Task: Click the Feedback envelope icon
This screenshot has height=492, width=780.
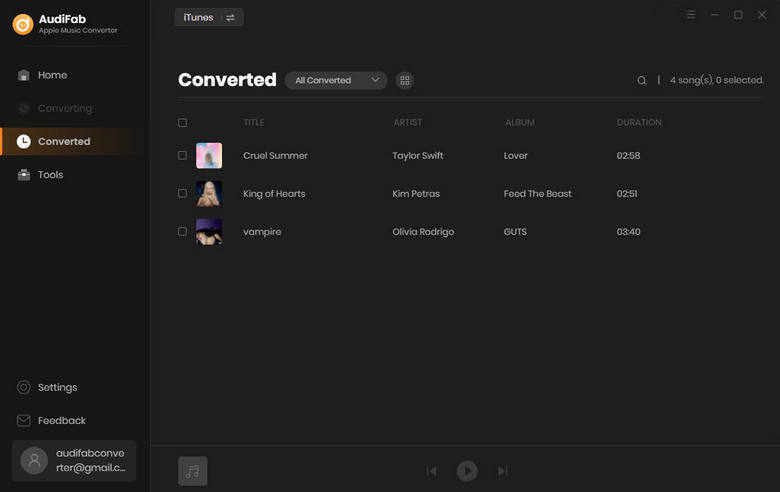Action: click(x=23, y=420)
